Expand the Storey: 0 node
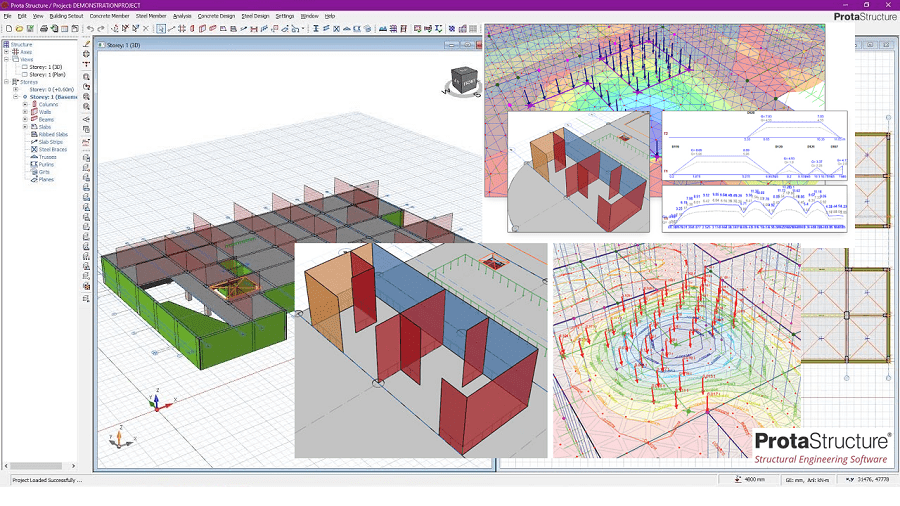The image size is (900, 506). pos(15,89)
